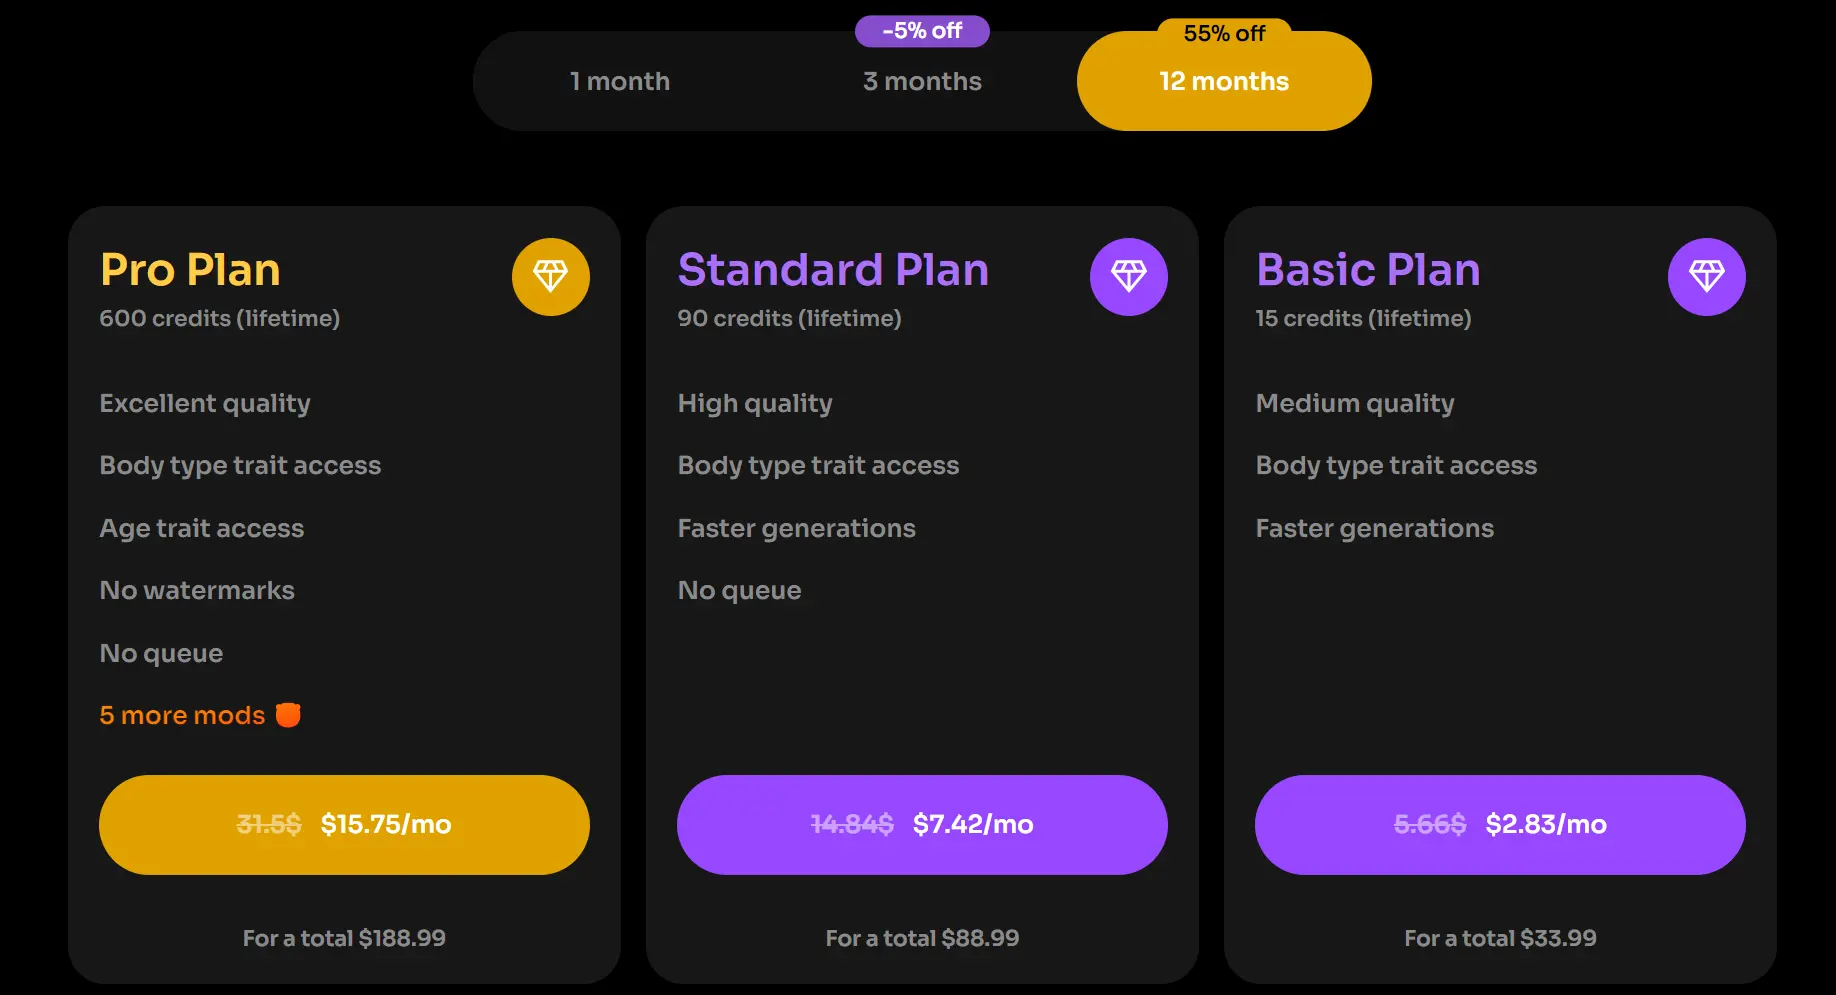Screen dimensions: 1836x995
Task: Click the For a total $88.99 text
Action: click(x=922, y=938)
